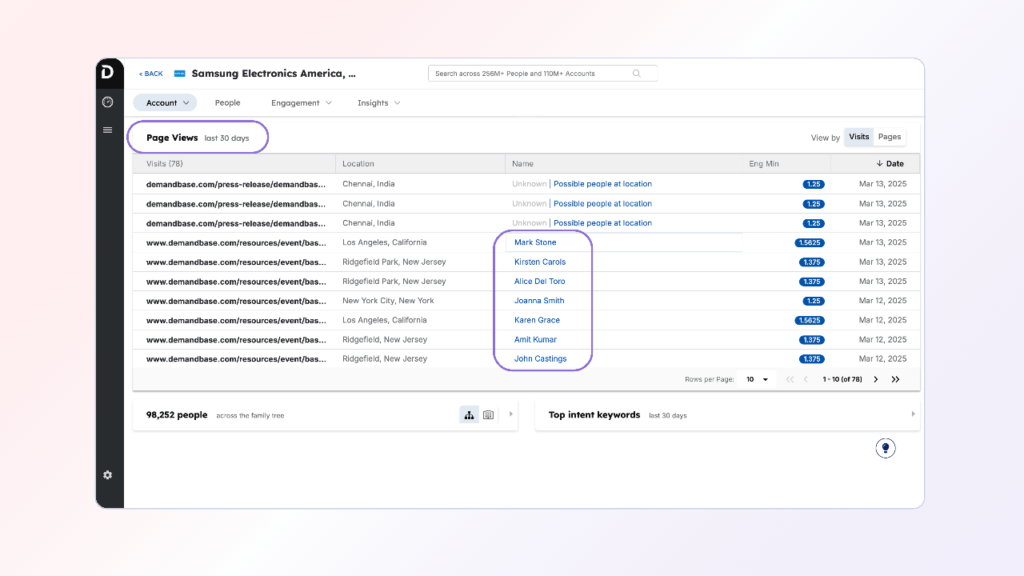Open the dashboard gauge icon in sidebar
Viewport: 1024px width, 576px height.
(x=108, y=102)
